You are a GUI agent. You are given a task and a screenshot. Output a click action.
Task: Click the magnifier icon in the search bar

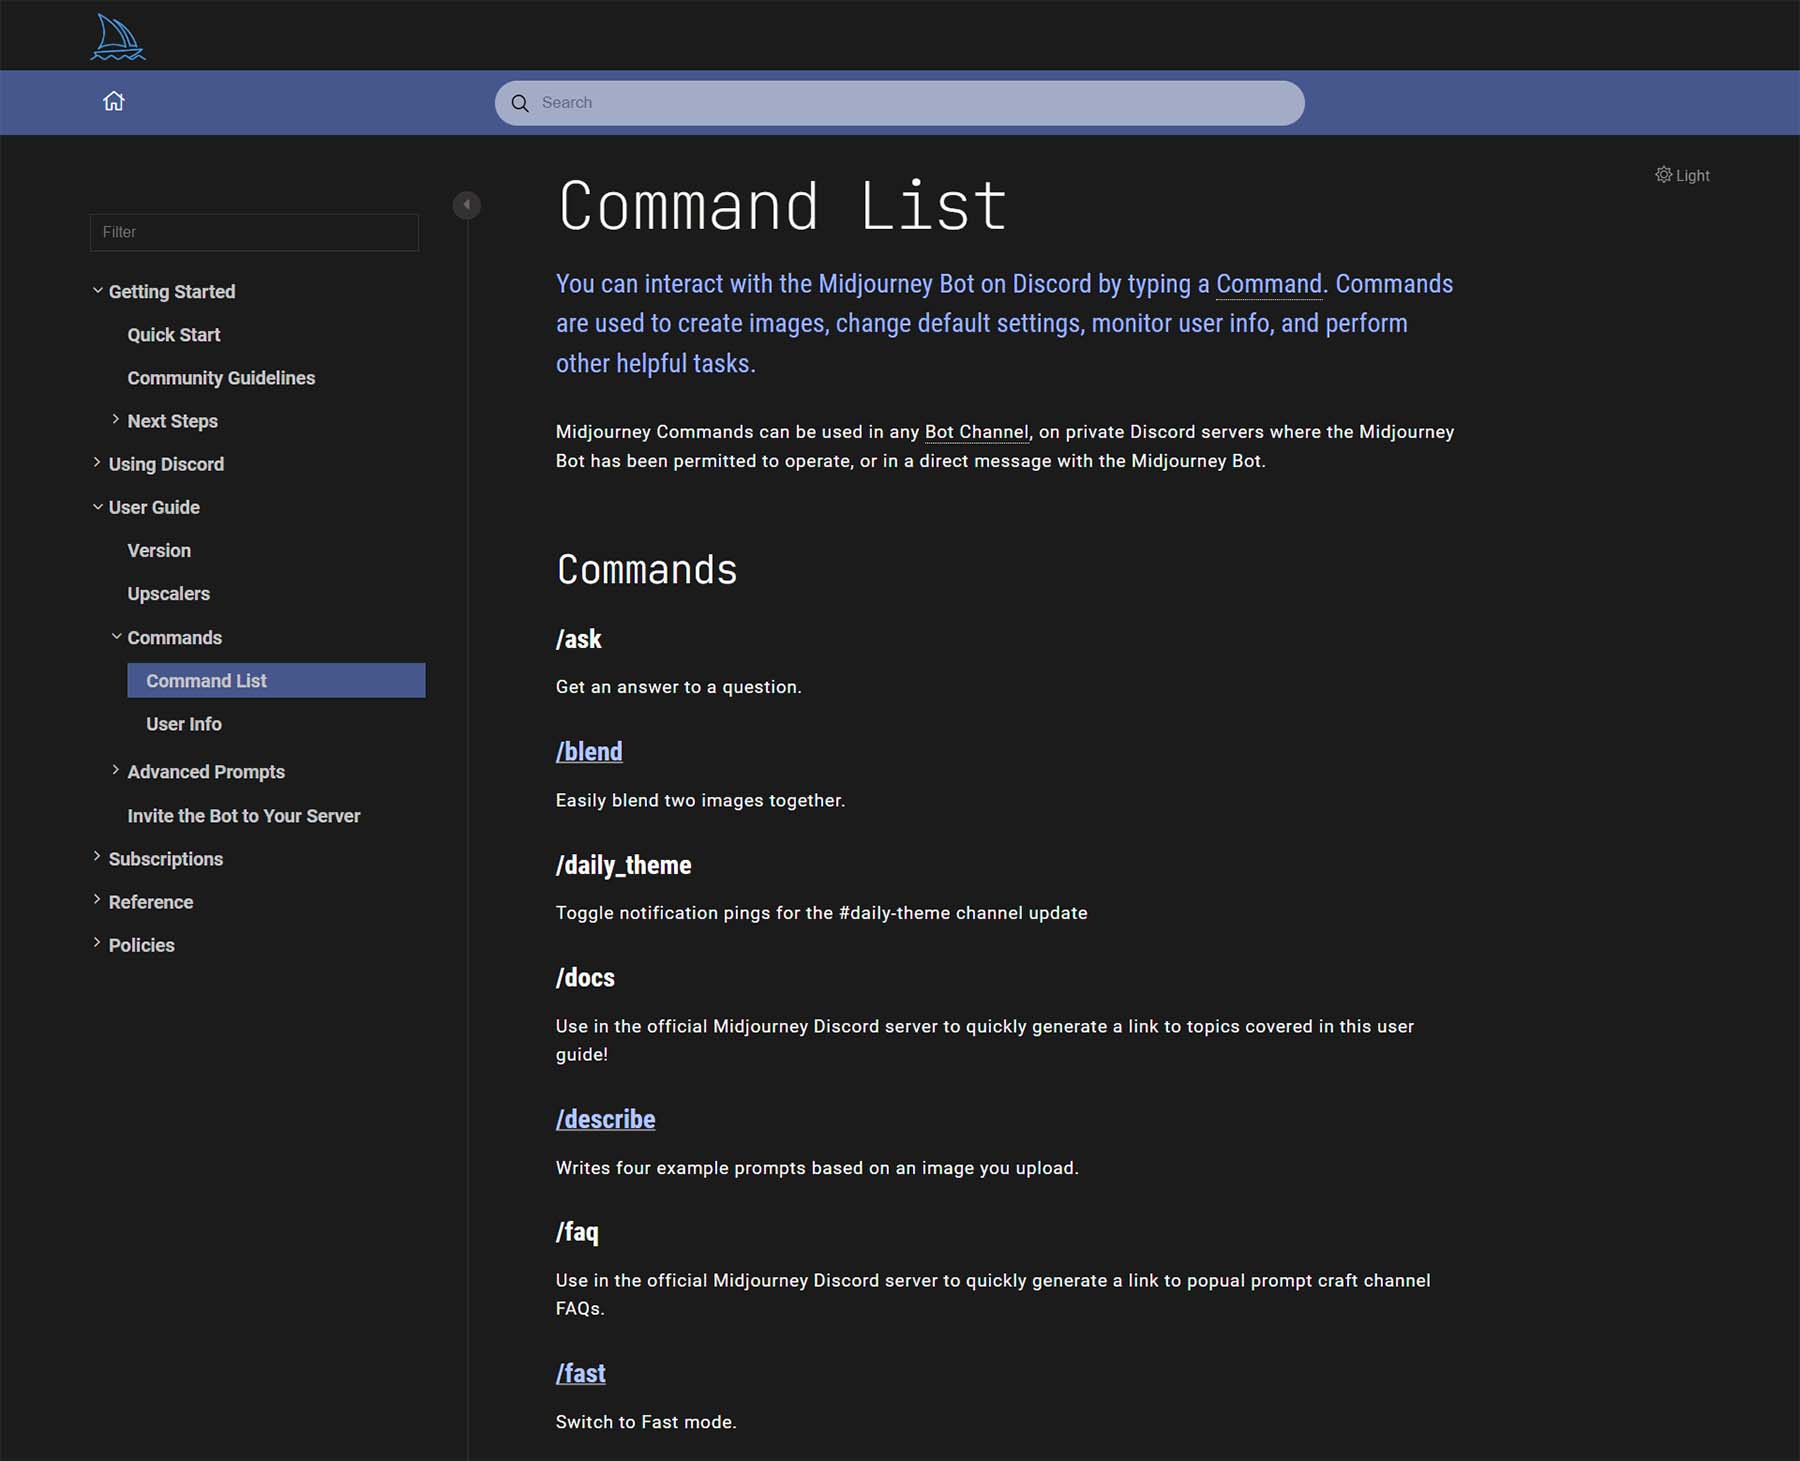pos(520,103)
